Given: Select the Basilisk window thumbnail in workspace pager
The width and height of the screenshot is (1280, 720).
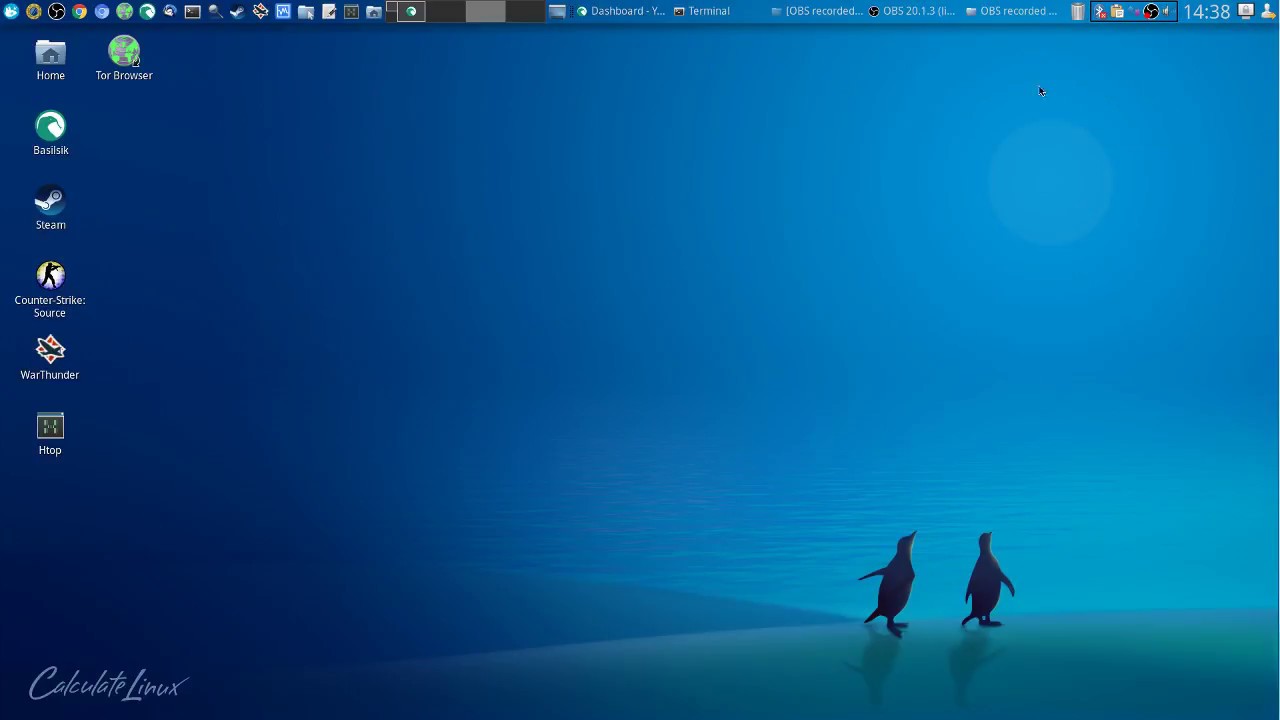Looking at the screenshot, I should tap(411, 11).
